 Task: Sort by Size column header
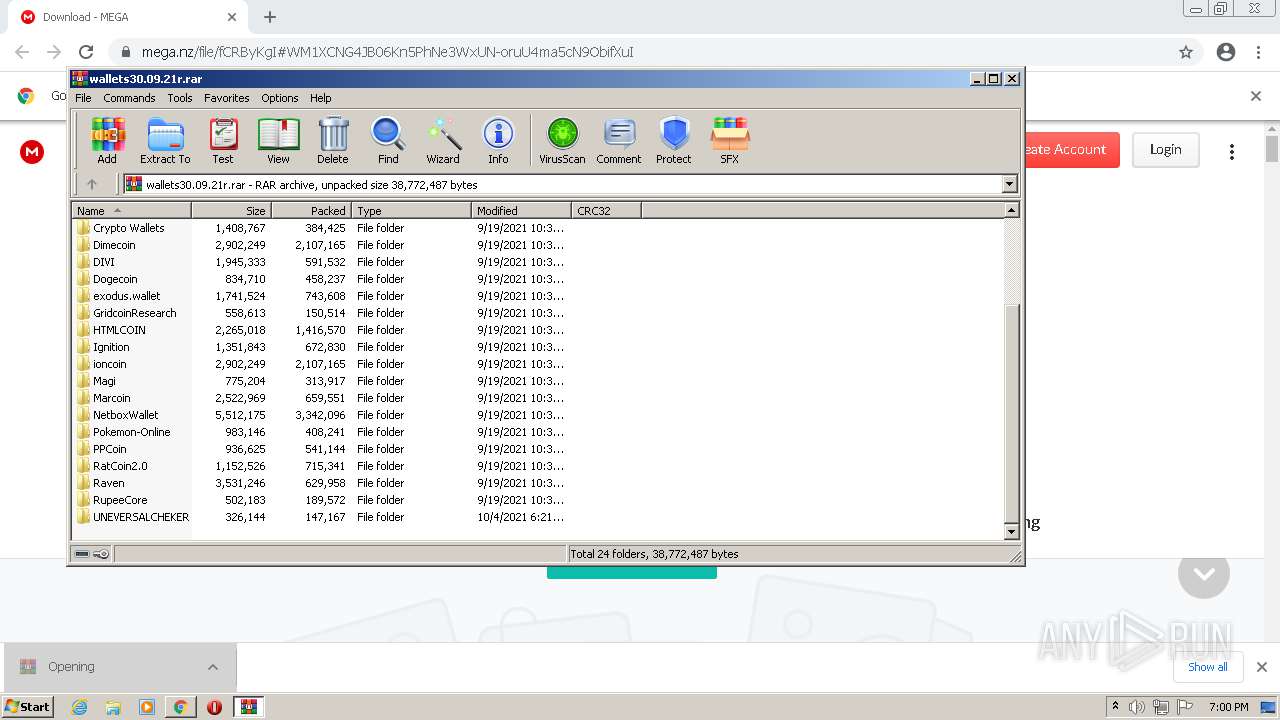point(231,210)
